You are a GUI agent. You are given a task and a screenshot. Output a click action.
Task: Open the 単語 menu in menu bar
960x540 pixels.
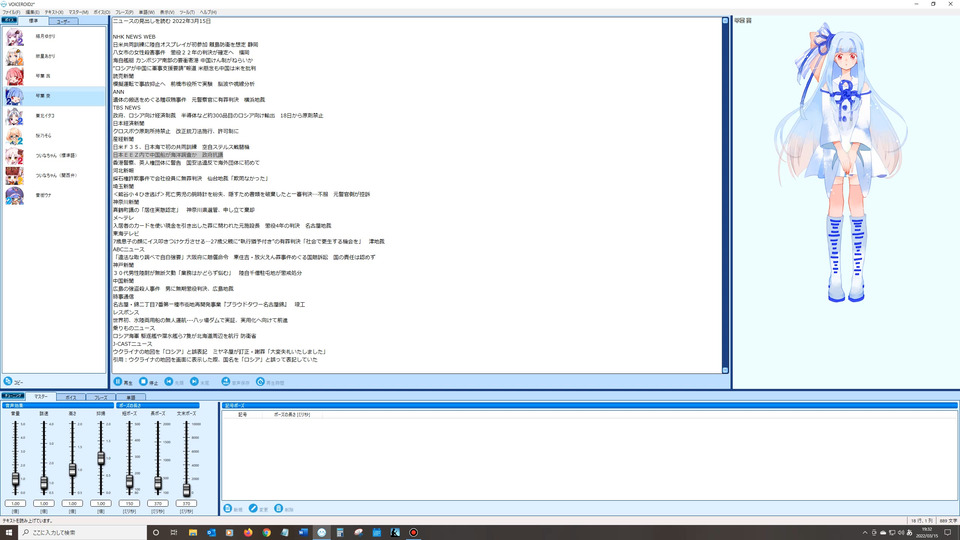[146, 12]
